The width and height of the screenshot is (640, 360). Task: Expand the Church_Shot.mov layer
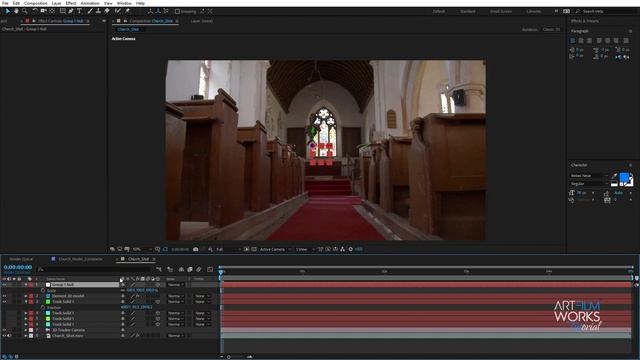[26, 336]
